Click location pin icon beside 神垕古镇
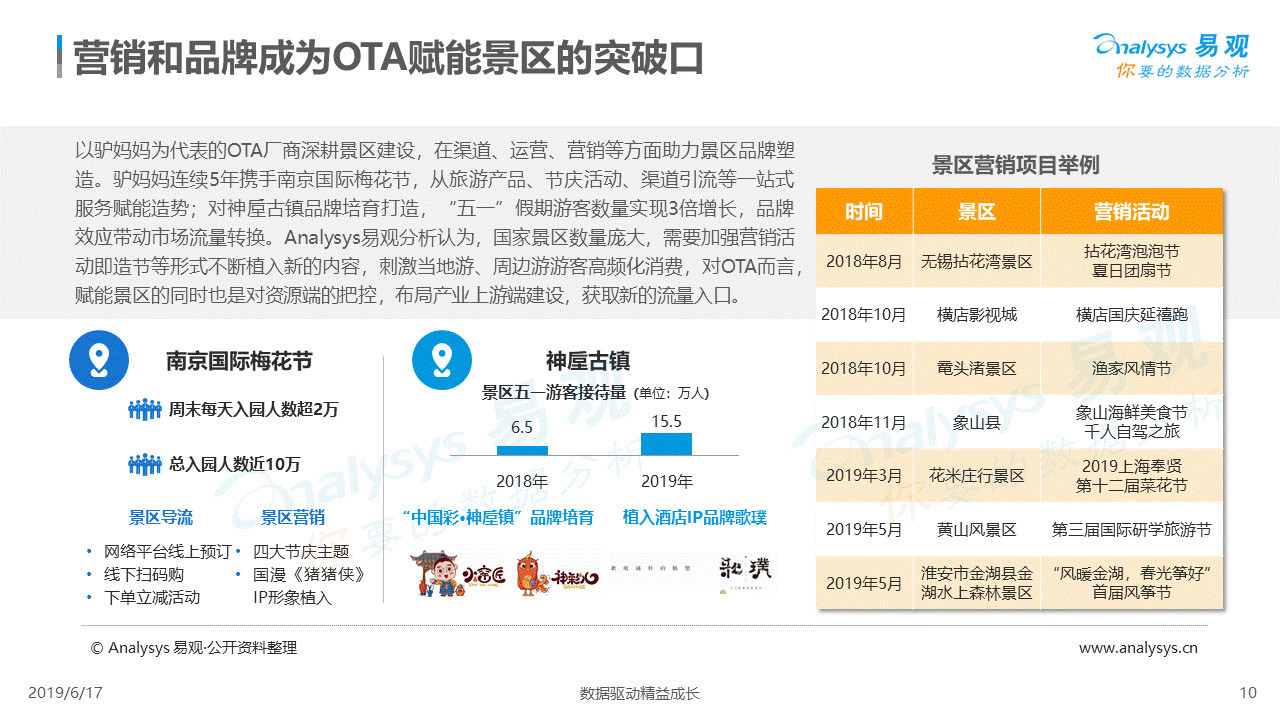Viewport: 1280px width, 720px height. pos(443,359)
